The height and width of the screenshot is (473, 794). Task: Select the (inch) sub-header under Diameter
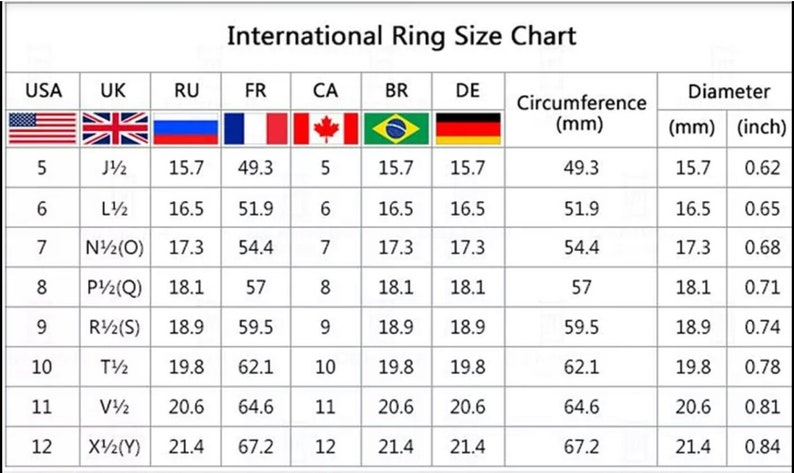tap(761, 127)
